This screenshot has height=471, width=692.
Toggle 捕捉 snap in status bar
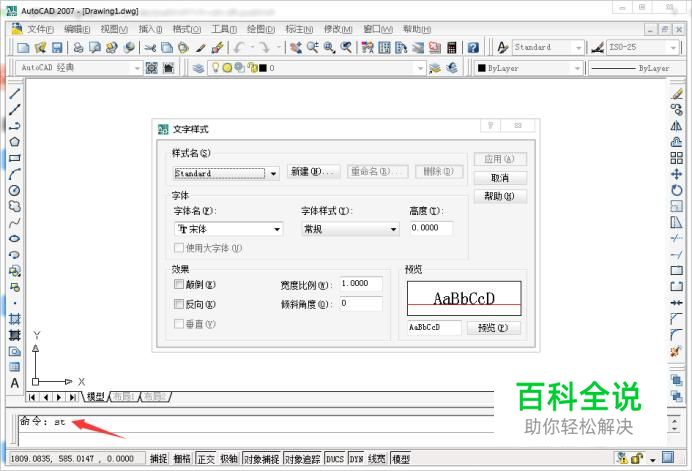(158, 459)
